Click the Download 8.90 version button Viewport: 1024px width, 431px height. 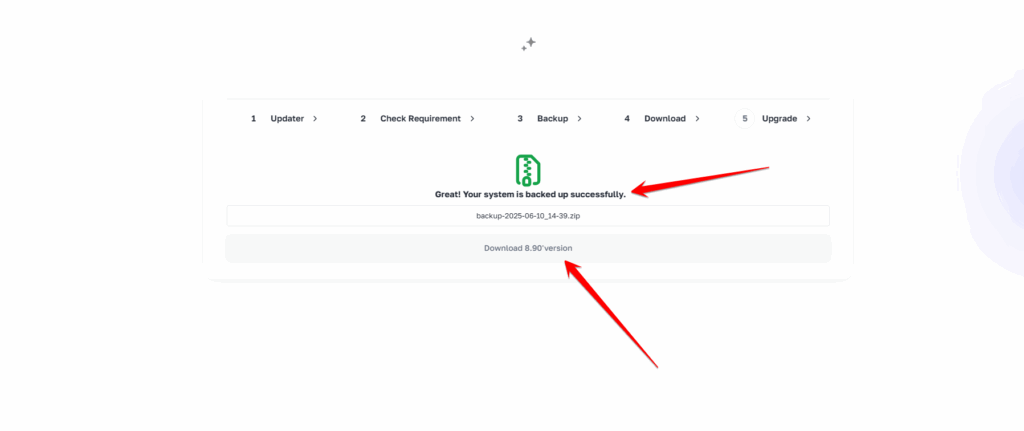coord(528,248)
